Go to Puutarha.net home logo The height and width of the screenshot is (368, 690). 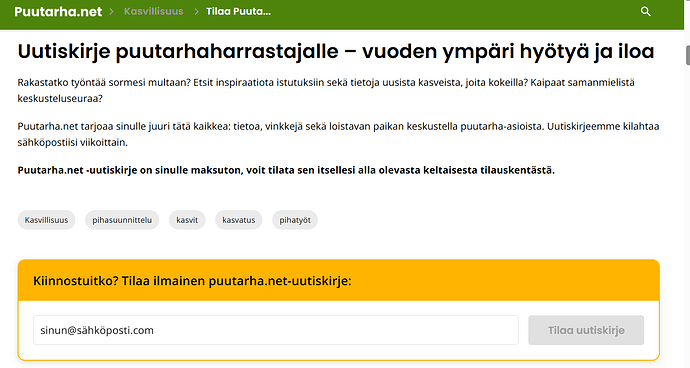pos(58,12)
